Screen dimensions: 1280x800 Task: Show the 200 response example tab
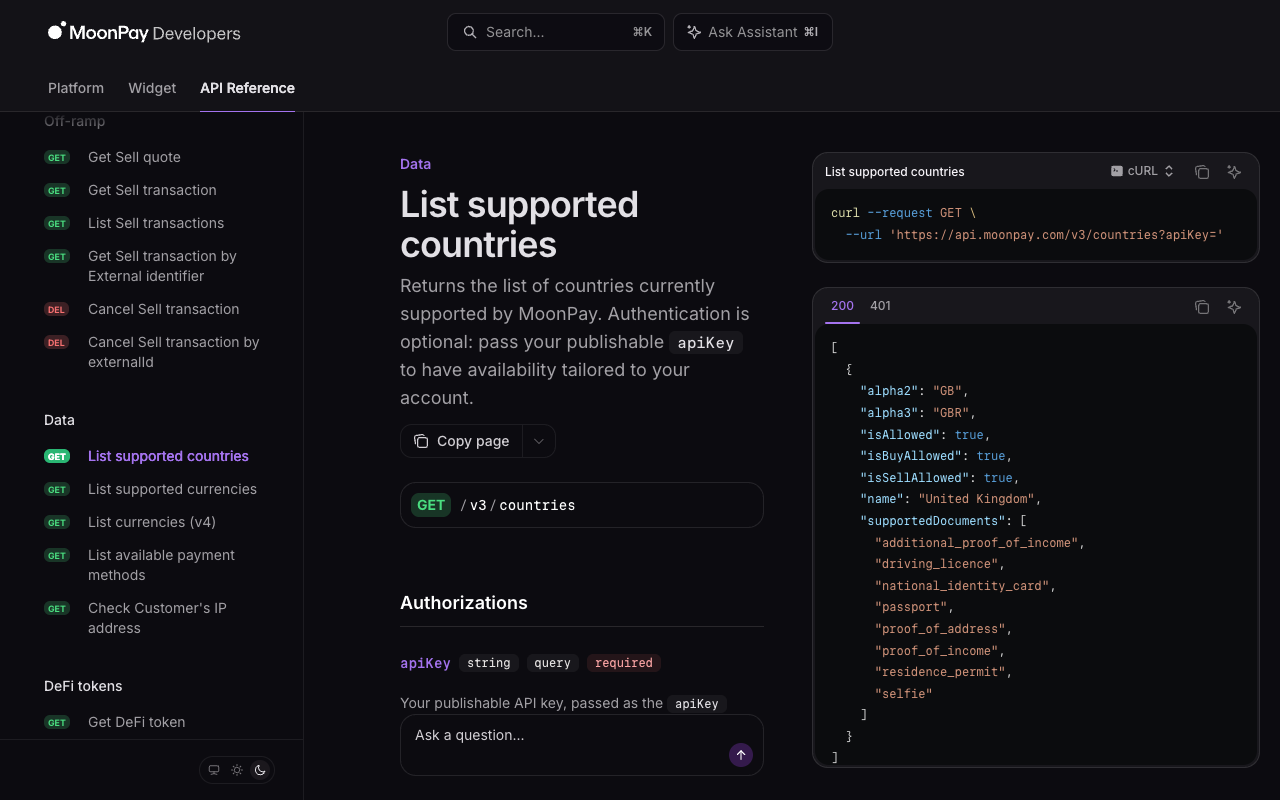[843, 306]
